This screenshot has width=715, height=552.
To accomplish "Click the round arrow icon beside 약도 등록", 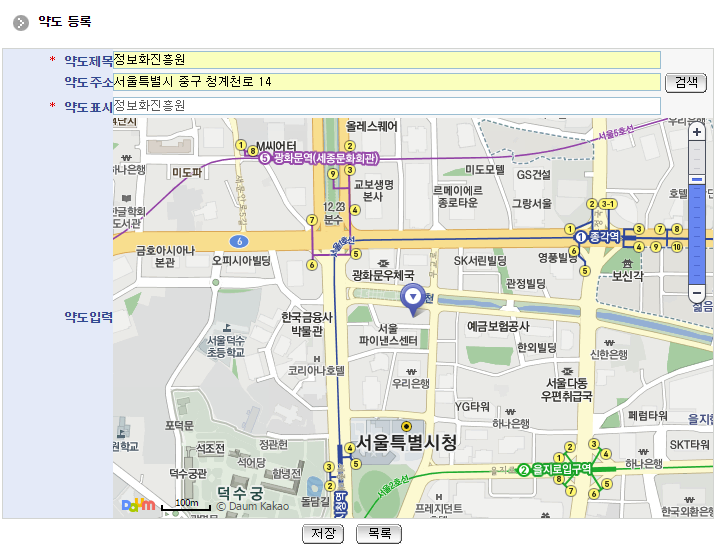I will (x=21, y=21).
